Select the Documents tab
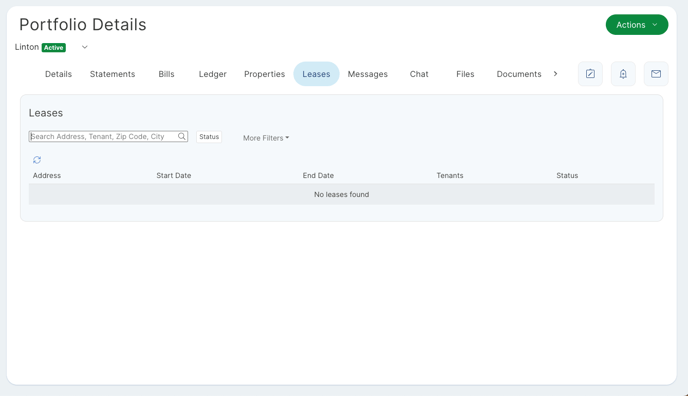The height and width of the screenshot is (396, 688). [519, 74]
